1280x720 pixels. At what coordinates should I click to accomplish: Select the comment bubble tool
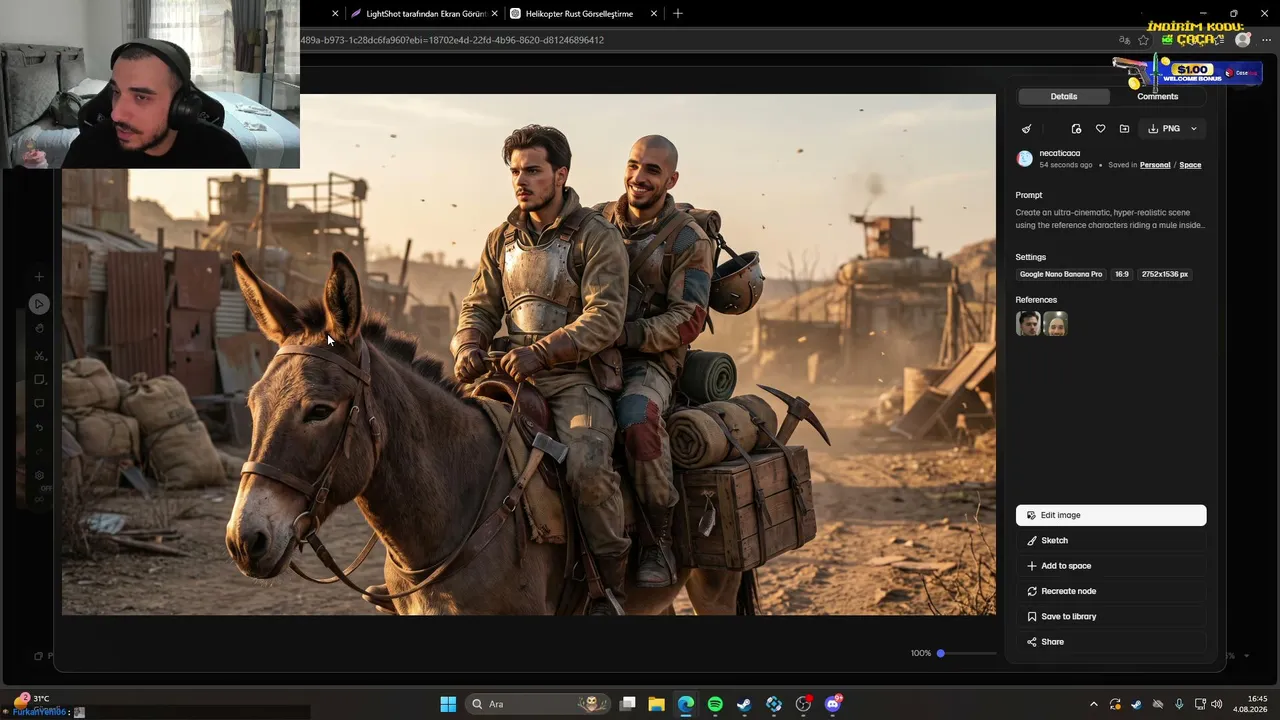[39, 404]
